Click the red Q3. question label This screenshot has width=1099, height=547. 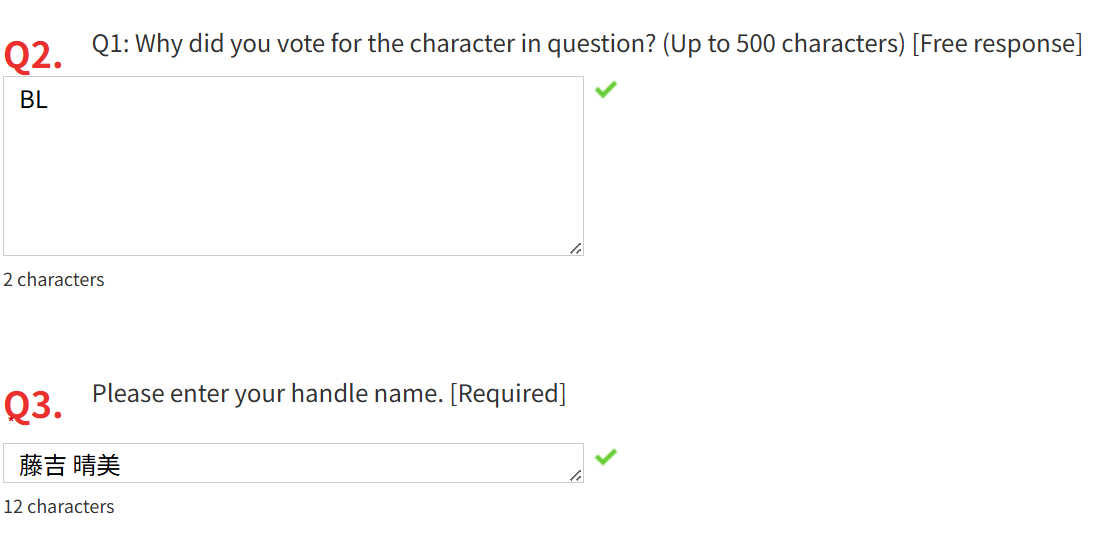pos(35,405)
